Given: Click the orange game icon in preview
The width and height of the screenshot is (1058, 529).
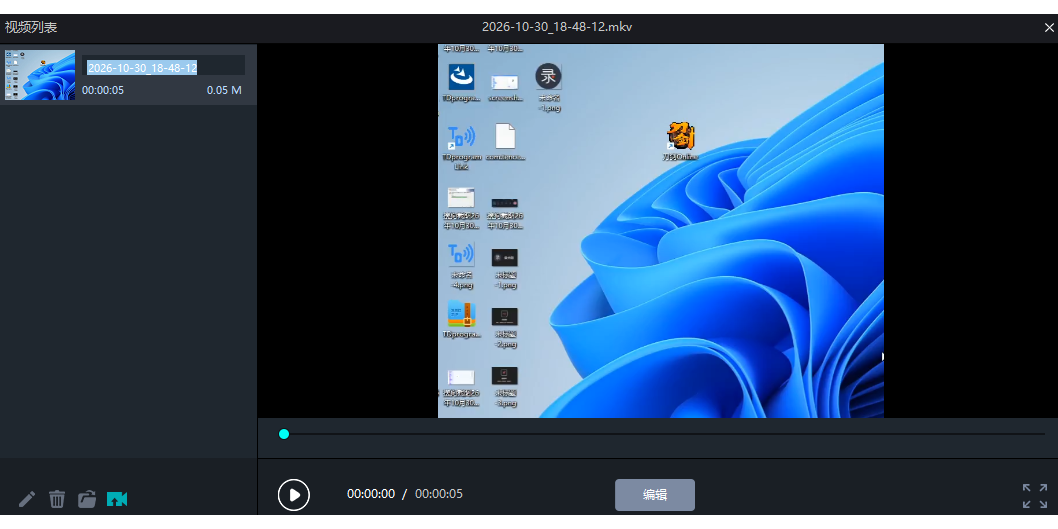Looking at the screenshot, I should pyautogui.click(x=681, y=136).
